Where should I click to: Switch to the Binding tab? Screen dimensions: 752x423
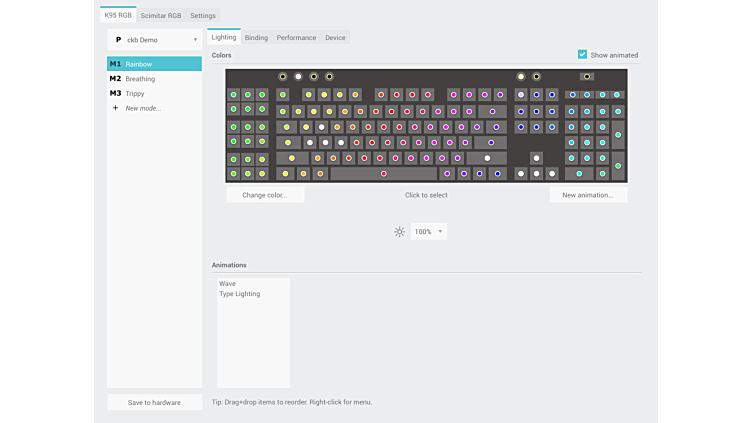tap(256, 38)
